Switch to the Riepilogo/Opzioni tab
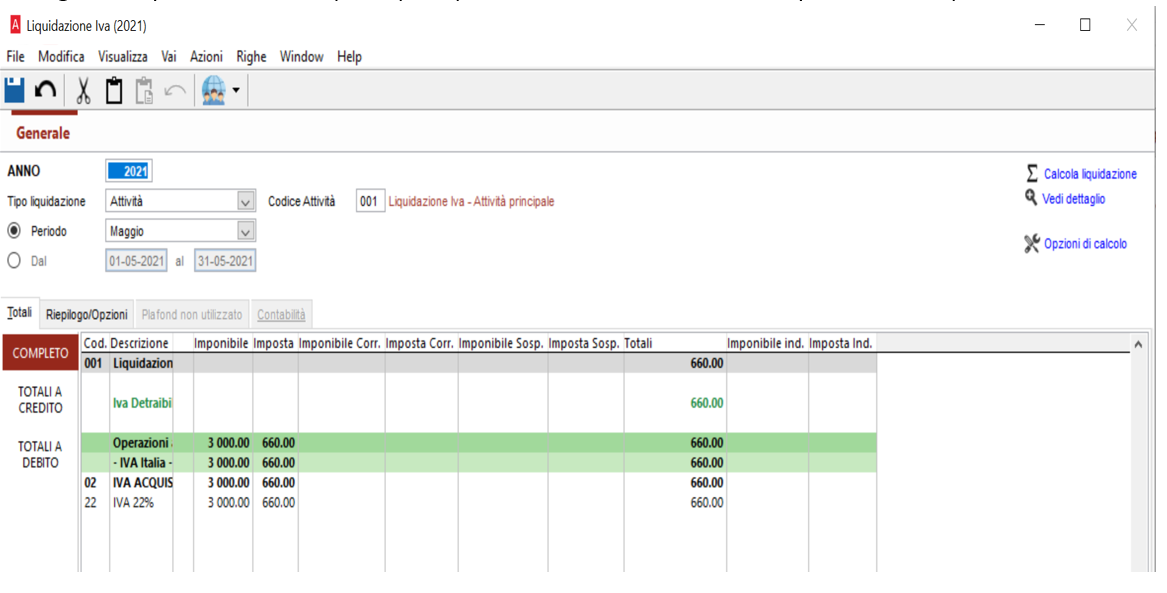1167x593 pixels. tap(86, 315)
